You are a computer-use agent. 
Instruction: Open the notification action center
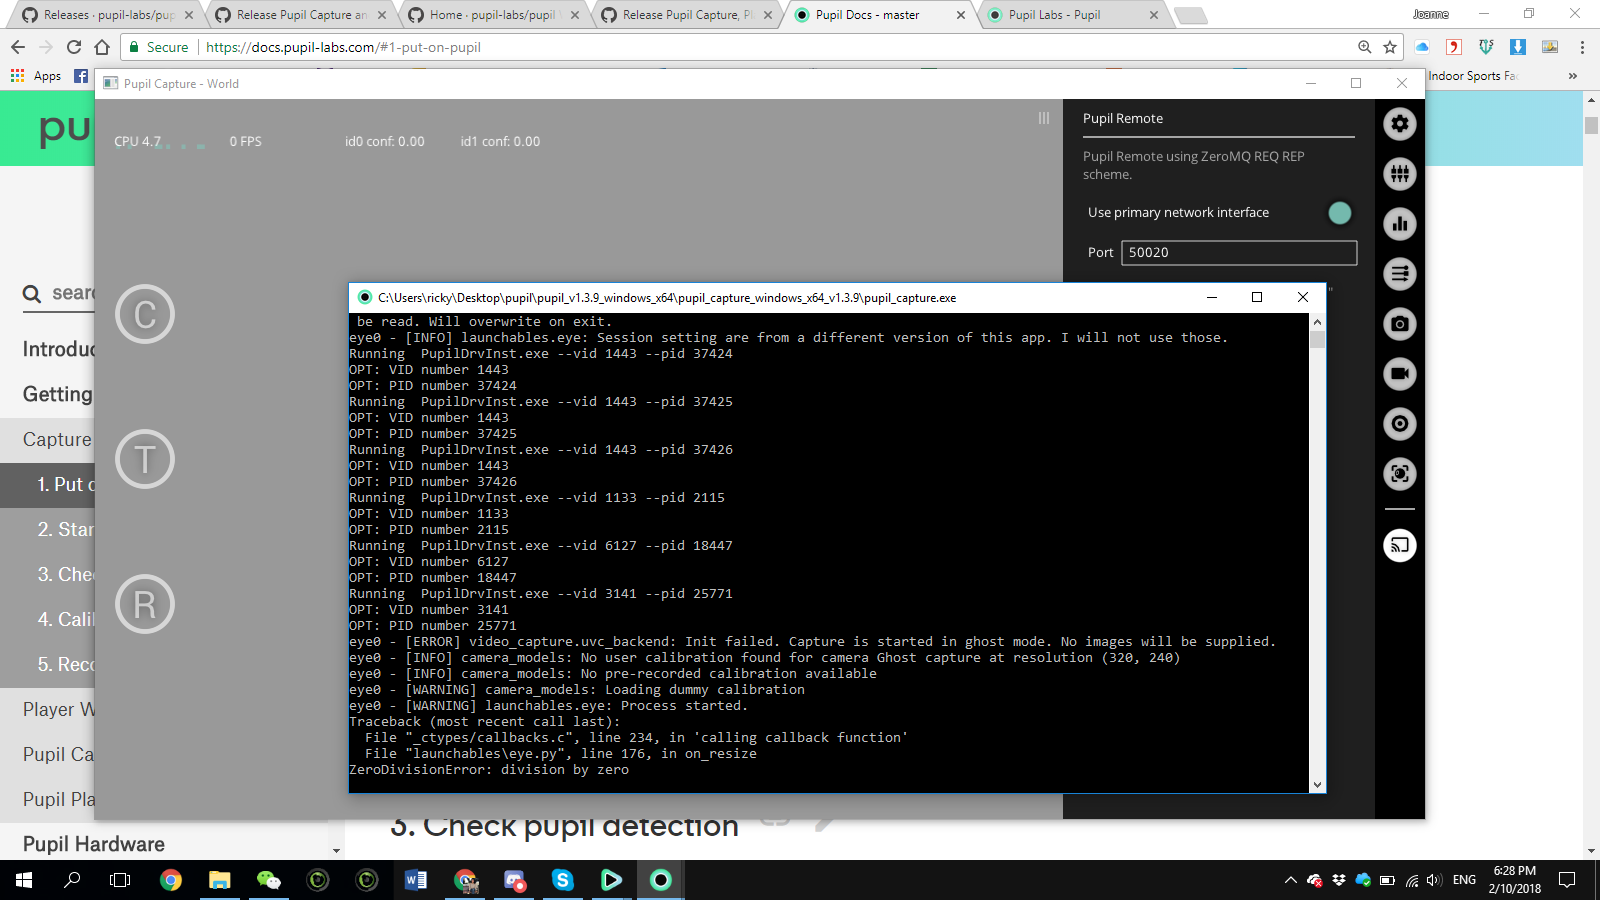pos(1567,880)
